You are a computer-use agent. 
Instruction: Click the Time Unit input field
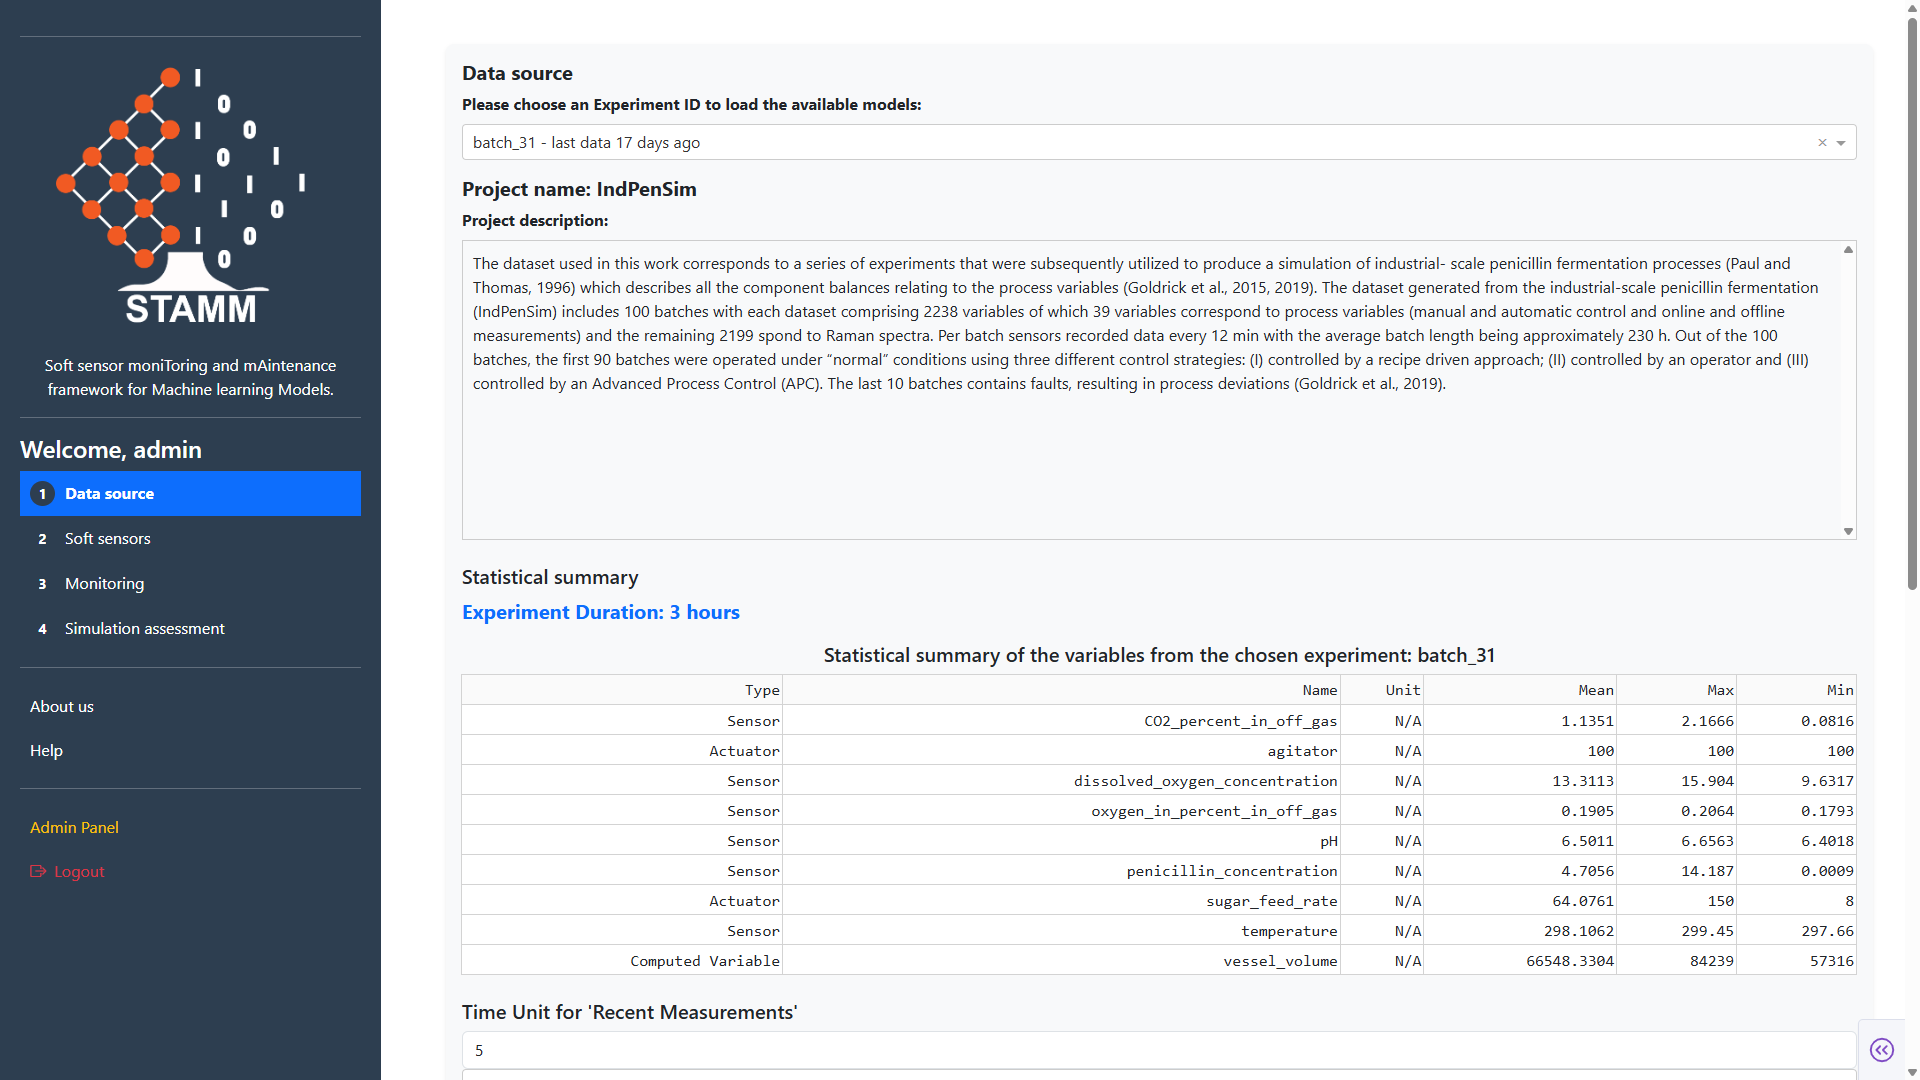[1158, 1050]
